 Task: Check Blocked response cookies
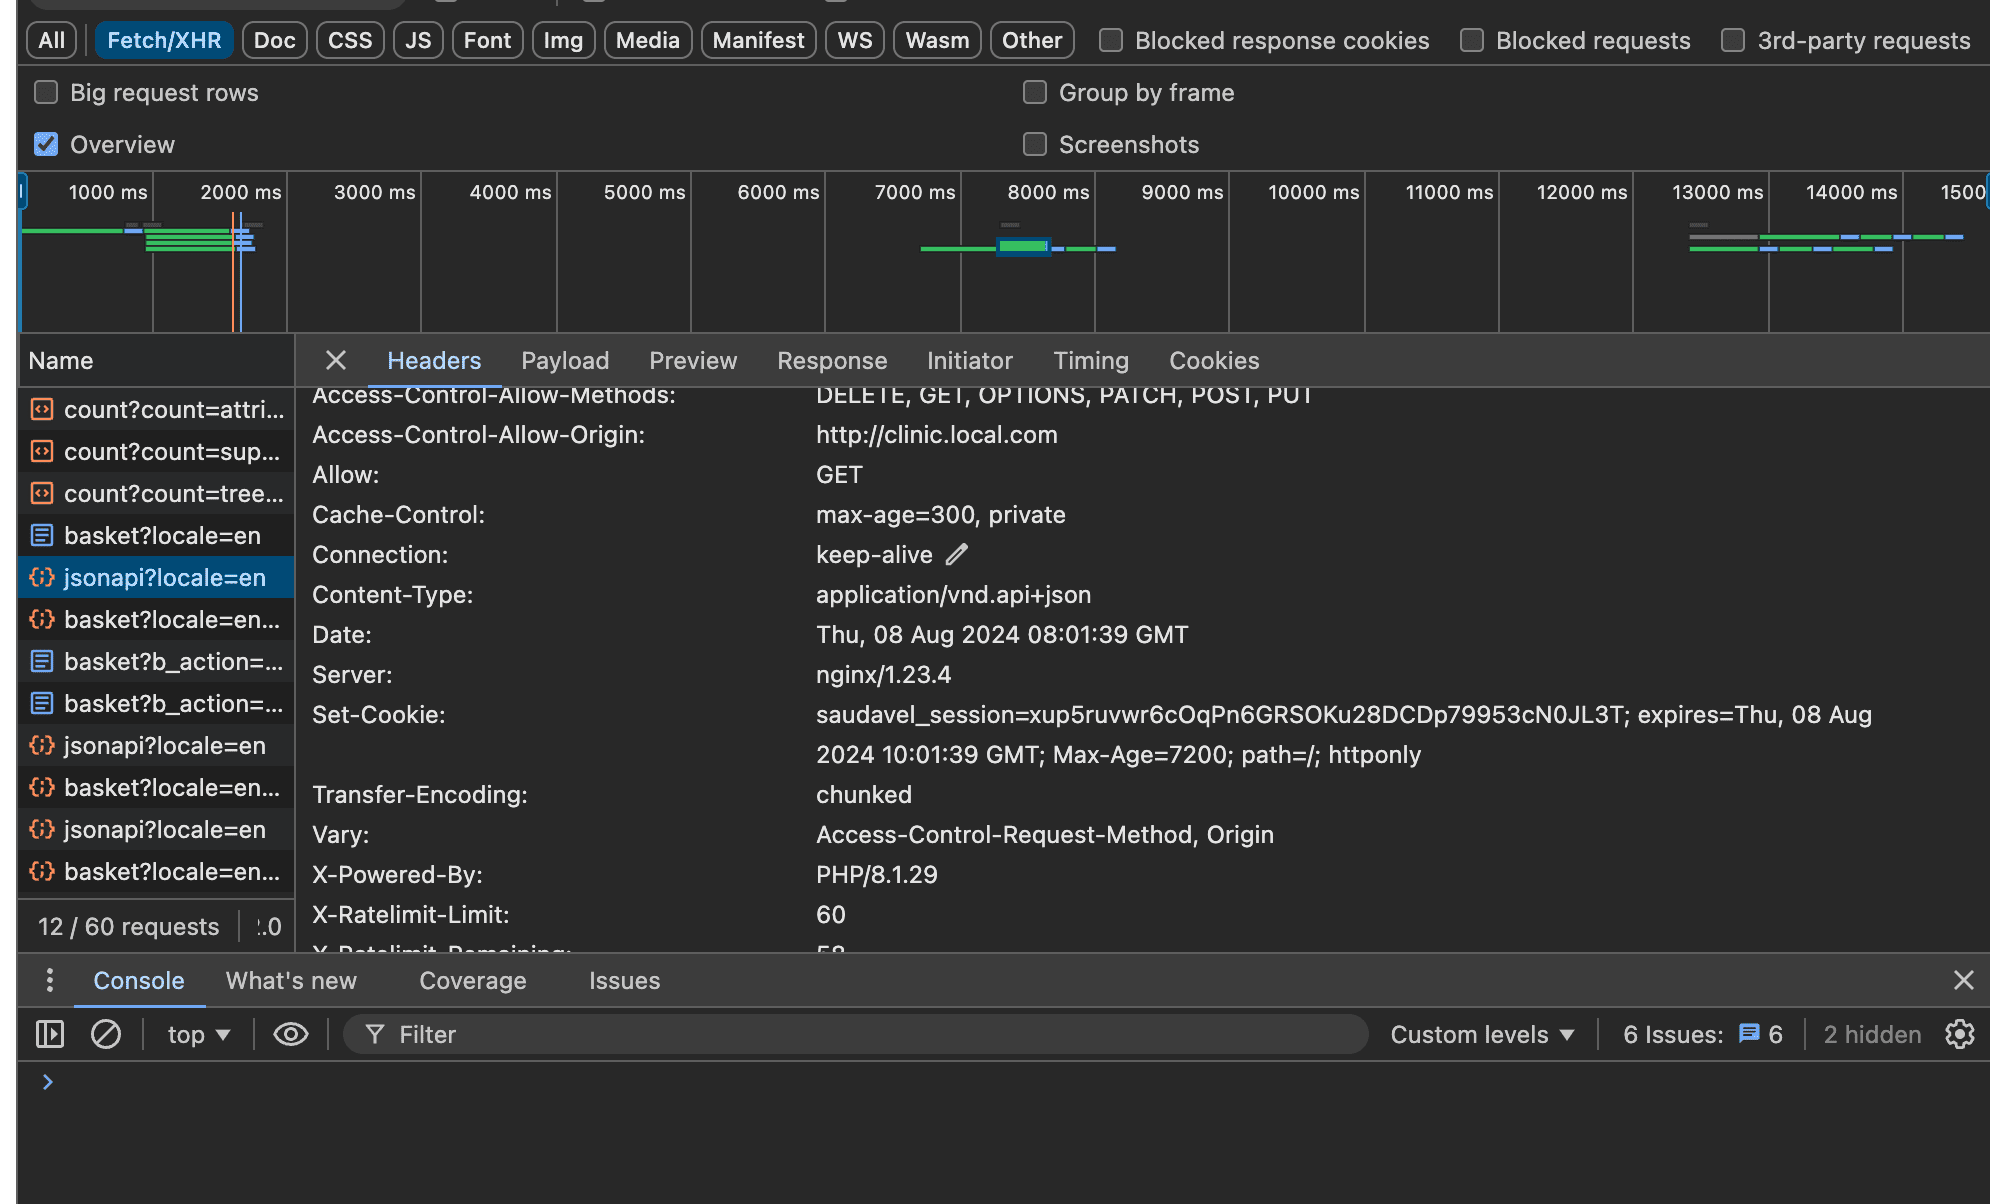(x=1111, y=40)
